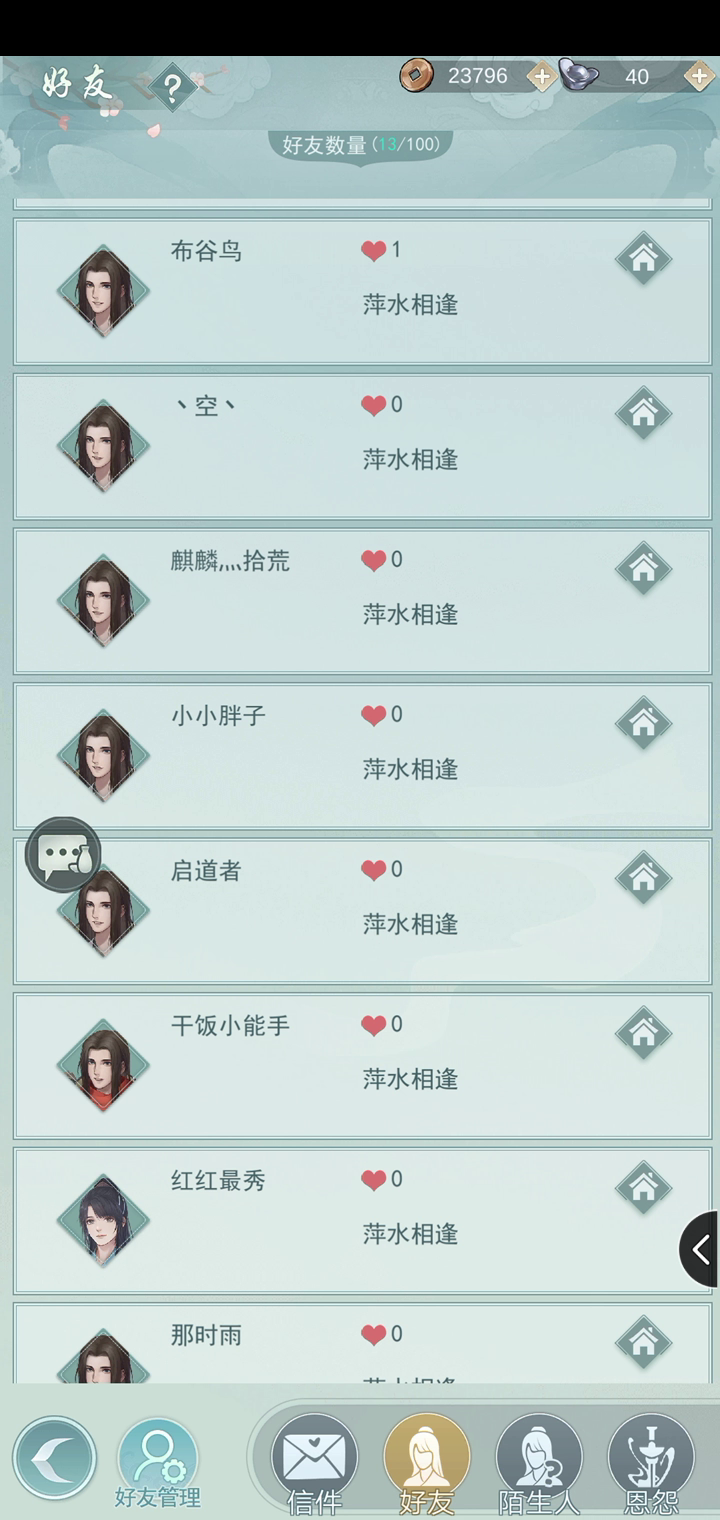Visit 红红最秀's home via house icon
The height and width of the screenshot is (1520, 720).
click(643, 1188)
